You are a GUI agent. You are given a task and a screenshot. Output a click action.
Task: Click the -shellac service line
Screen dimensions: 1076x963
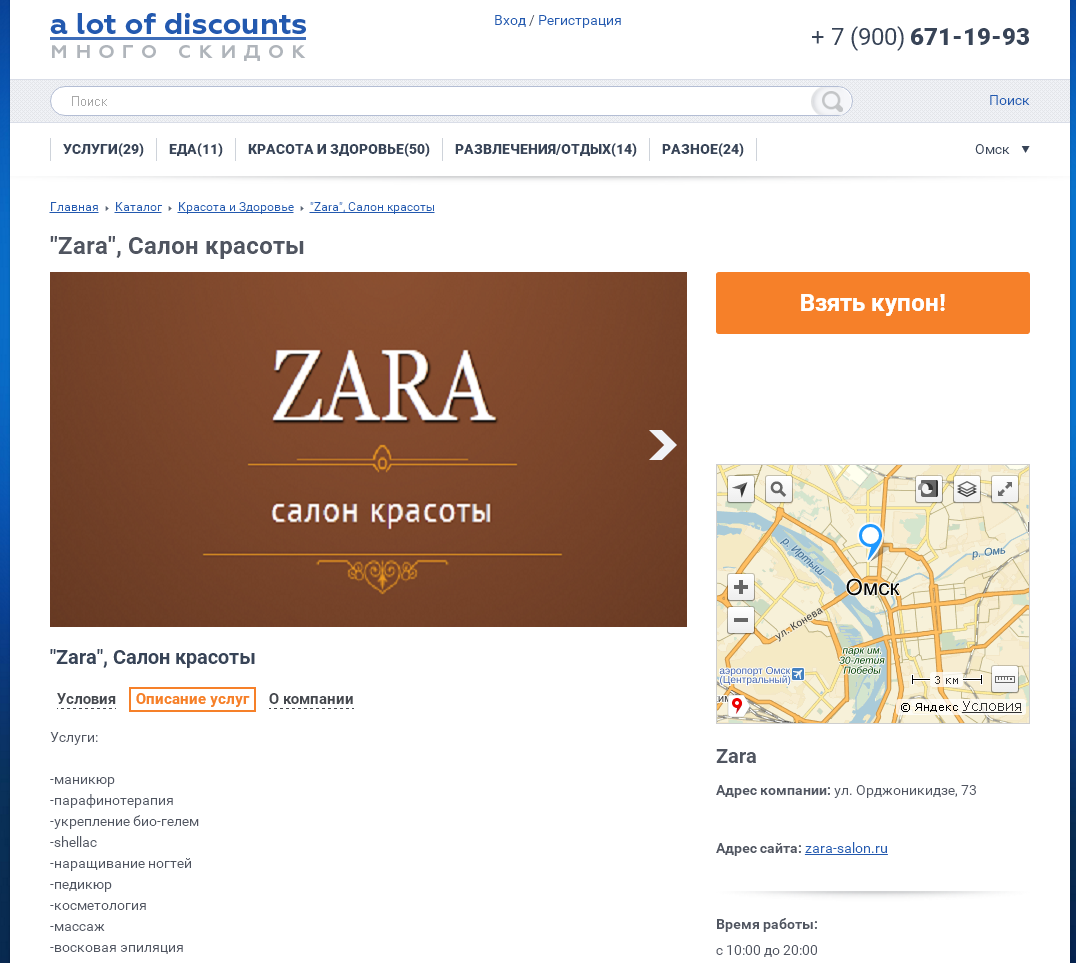[x=73, y=843]
